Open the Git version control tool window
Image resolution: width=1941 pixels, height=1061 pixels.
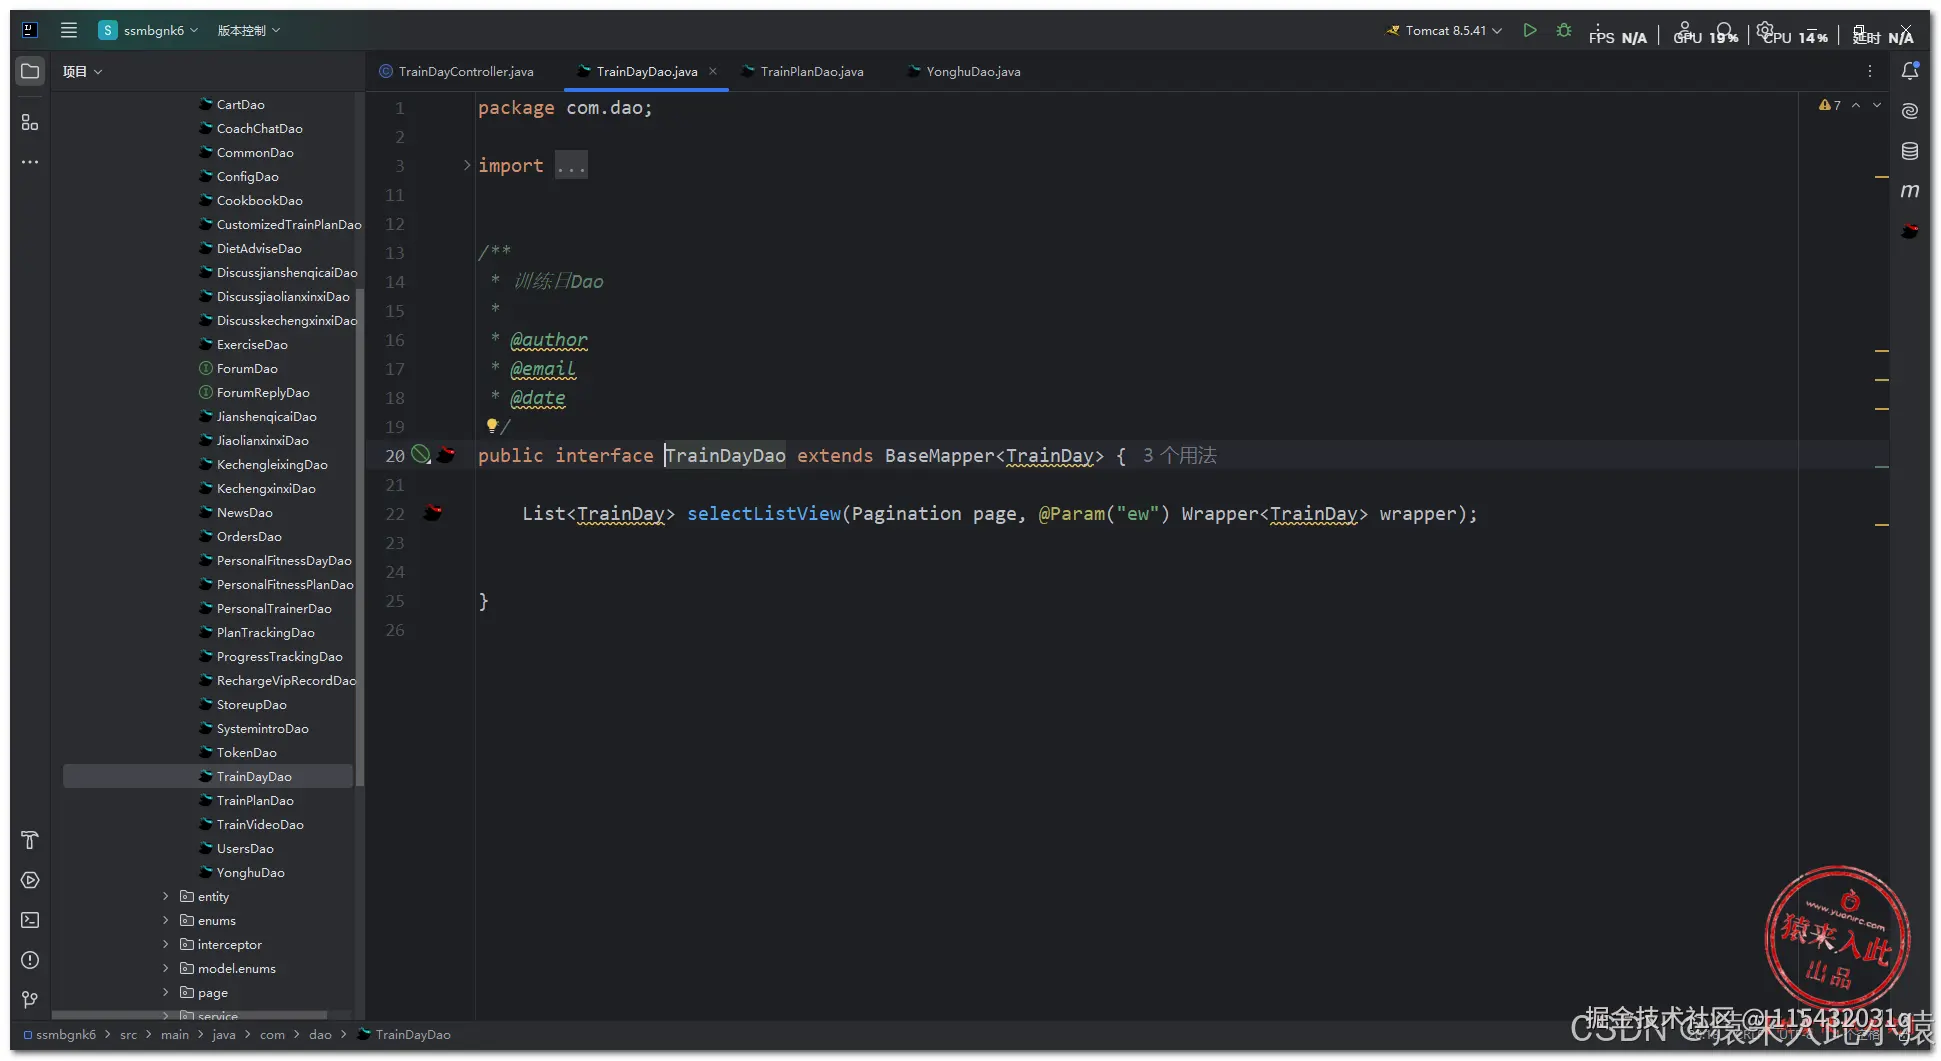point(30,1000)
